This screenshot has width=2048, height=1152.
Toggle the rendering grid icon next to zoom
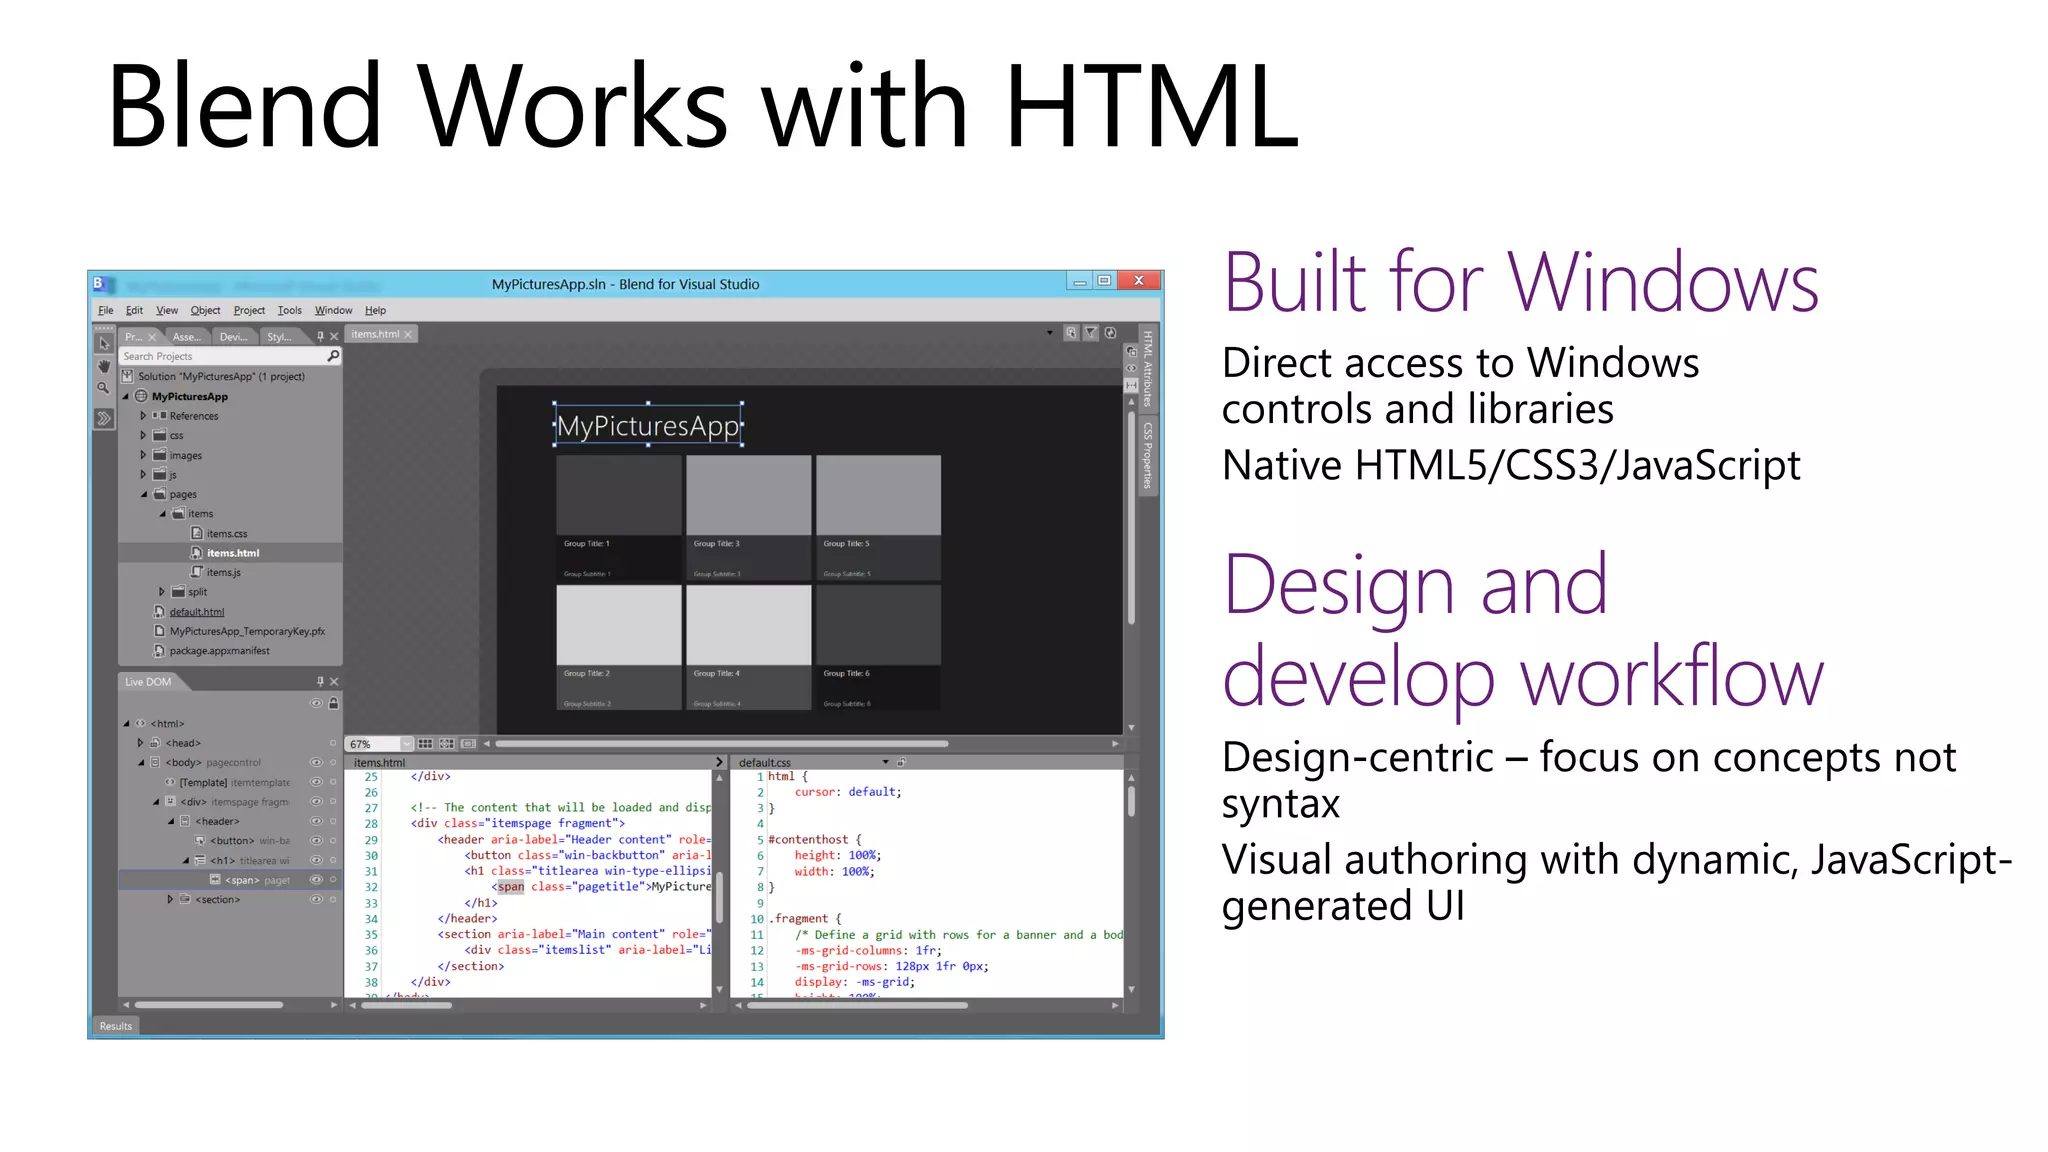pyautogui.click(x=425, y=744)
